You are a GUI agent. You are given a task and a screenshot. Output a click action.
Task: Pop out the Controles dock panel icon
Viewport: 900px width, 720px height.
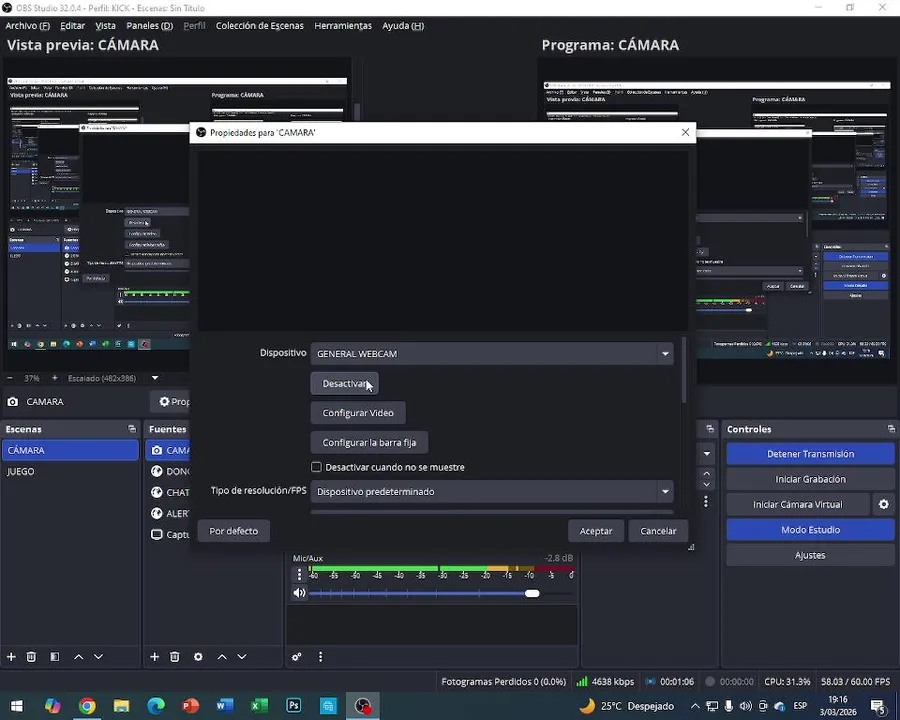[x=891, y=429]
